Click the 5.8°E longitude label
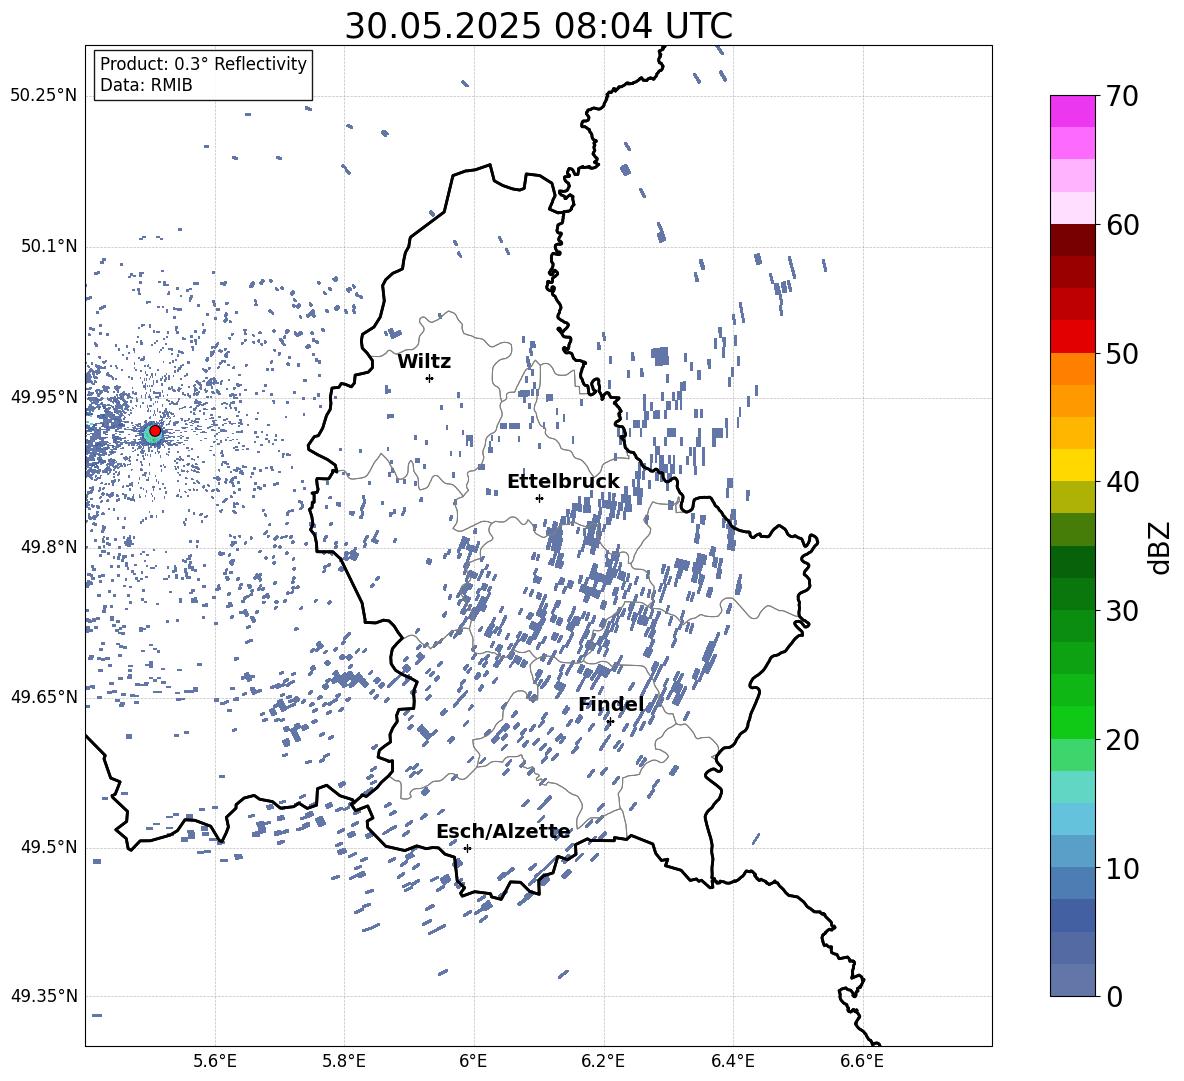The image size is (1184, 1081). [x=344, y=1061]
